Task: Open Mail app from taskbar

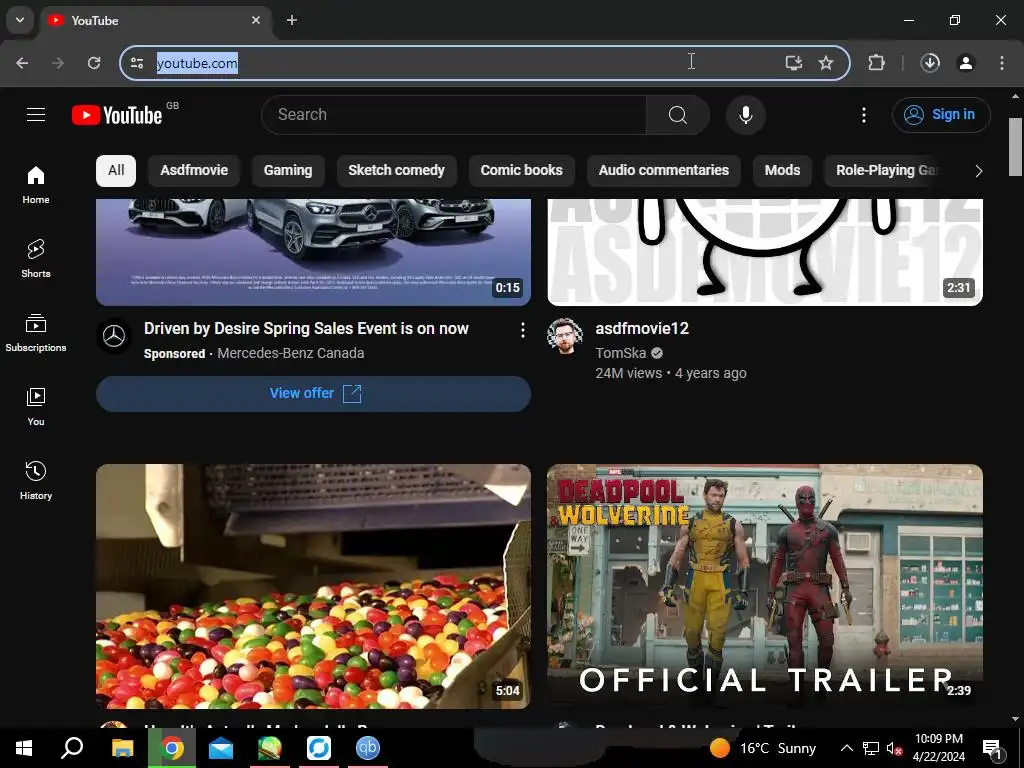Action: pyautogui.click(x=221, y=748)
